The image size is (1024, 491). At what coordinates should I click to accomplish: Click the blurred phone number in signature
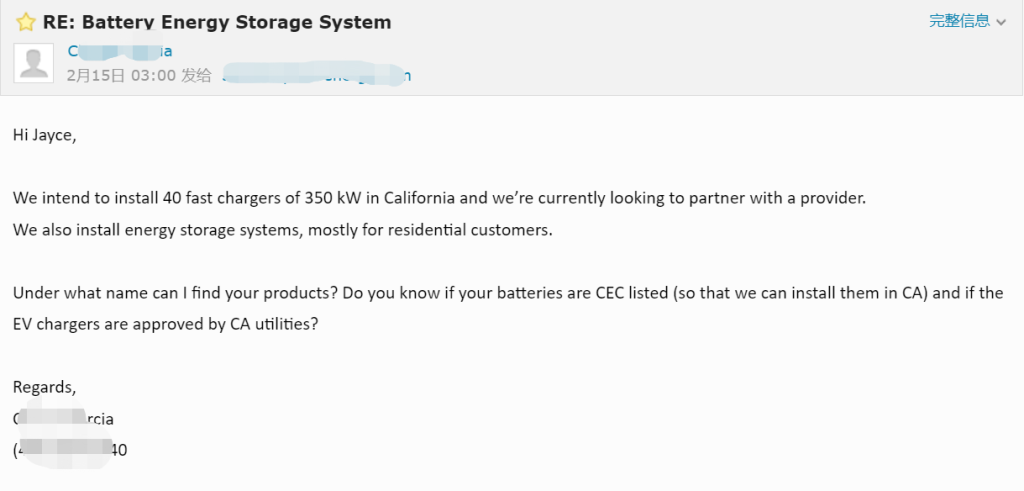click(70, 450)
